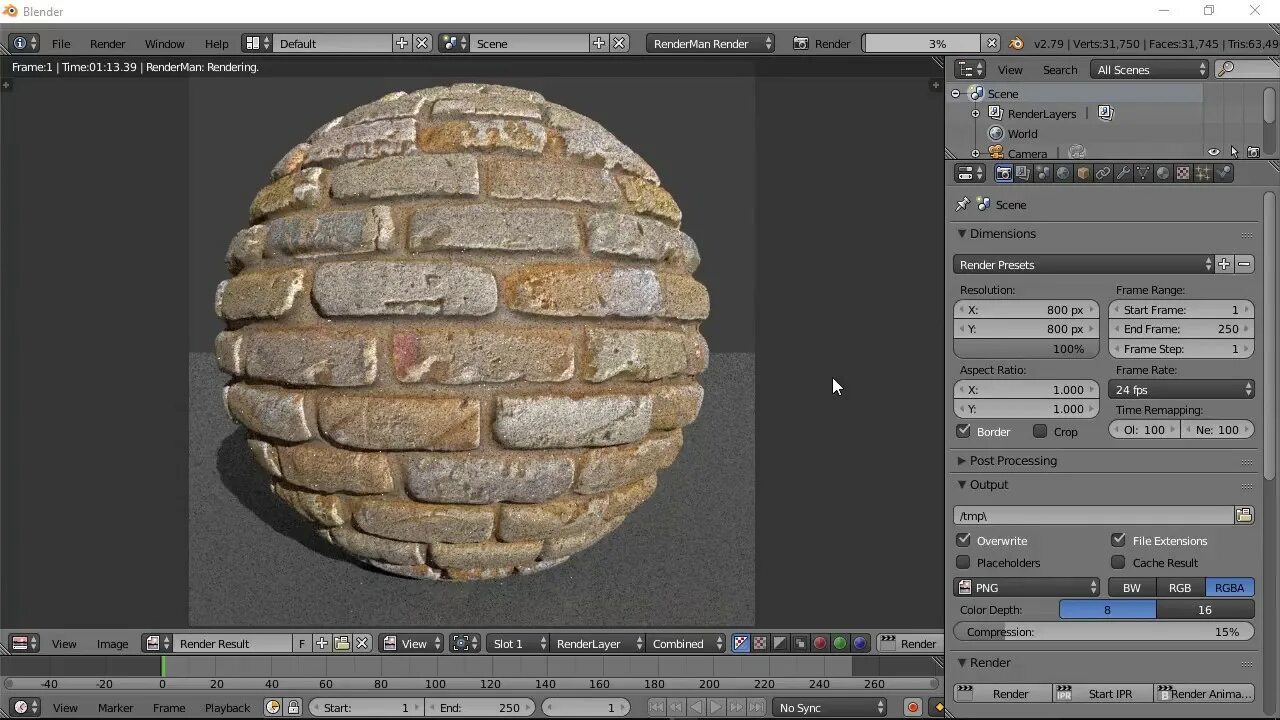
Task: Open the Playback menu in timeline
Action: point(227,707)
